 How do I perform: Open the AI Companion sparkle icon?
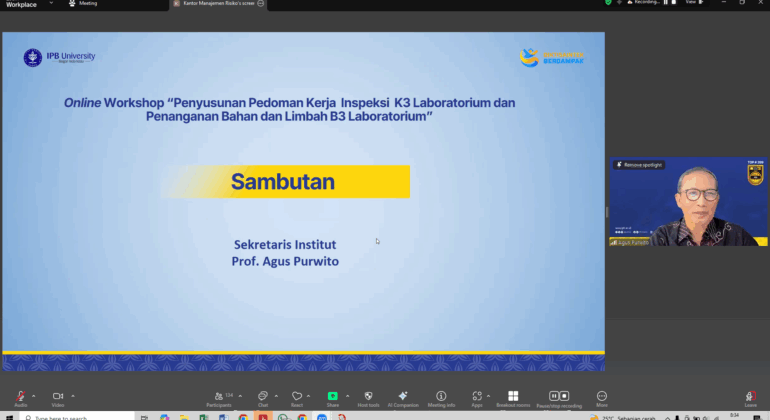[403, 396]
